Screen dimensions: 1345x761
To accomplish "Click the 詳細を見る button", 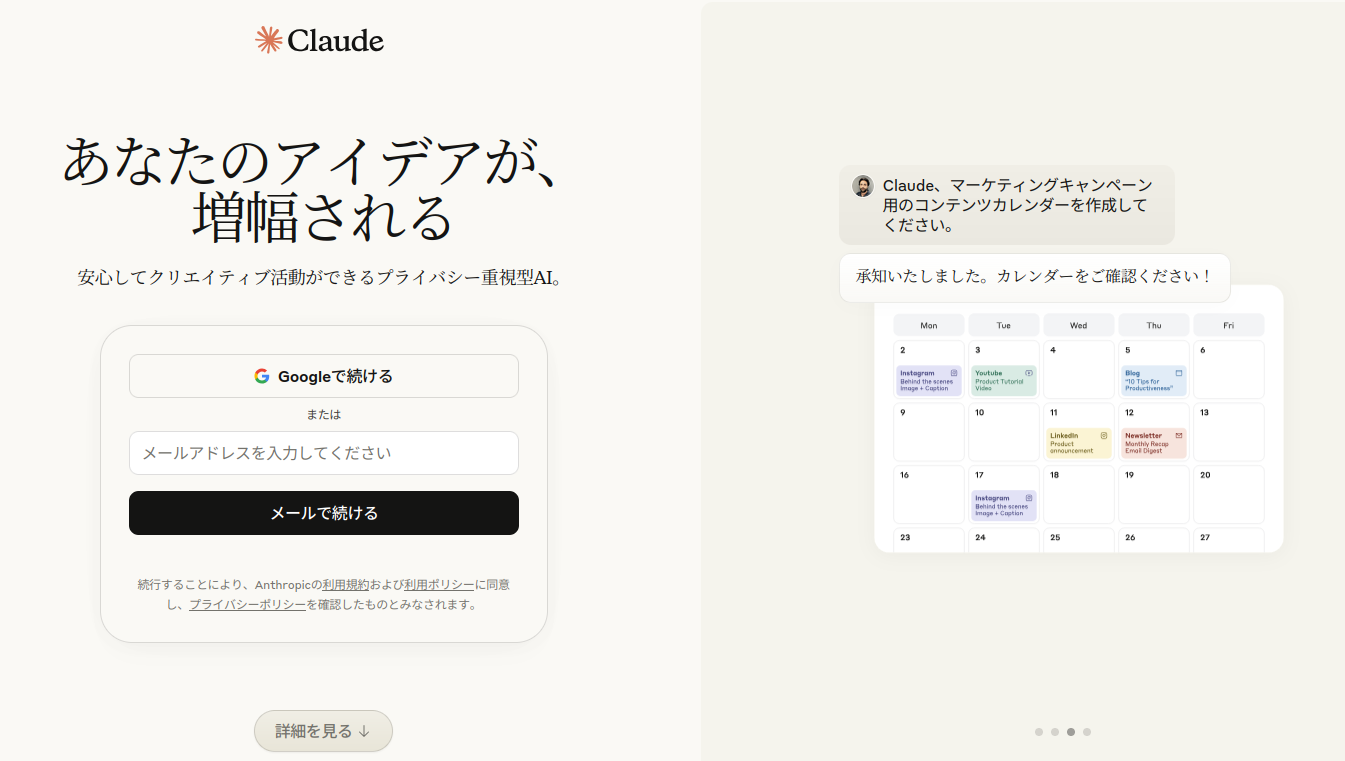I will tap(323, 731).
